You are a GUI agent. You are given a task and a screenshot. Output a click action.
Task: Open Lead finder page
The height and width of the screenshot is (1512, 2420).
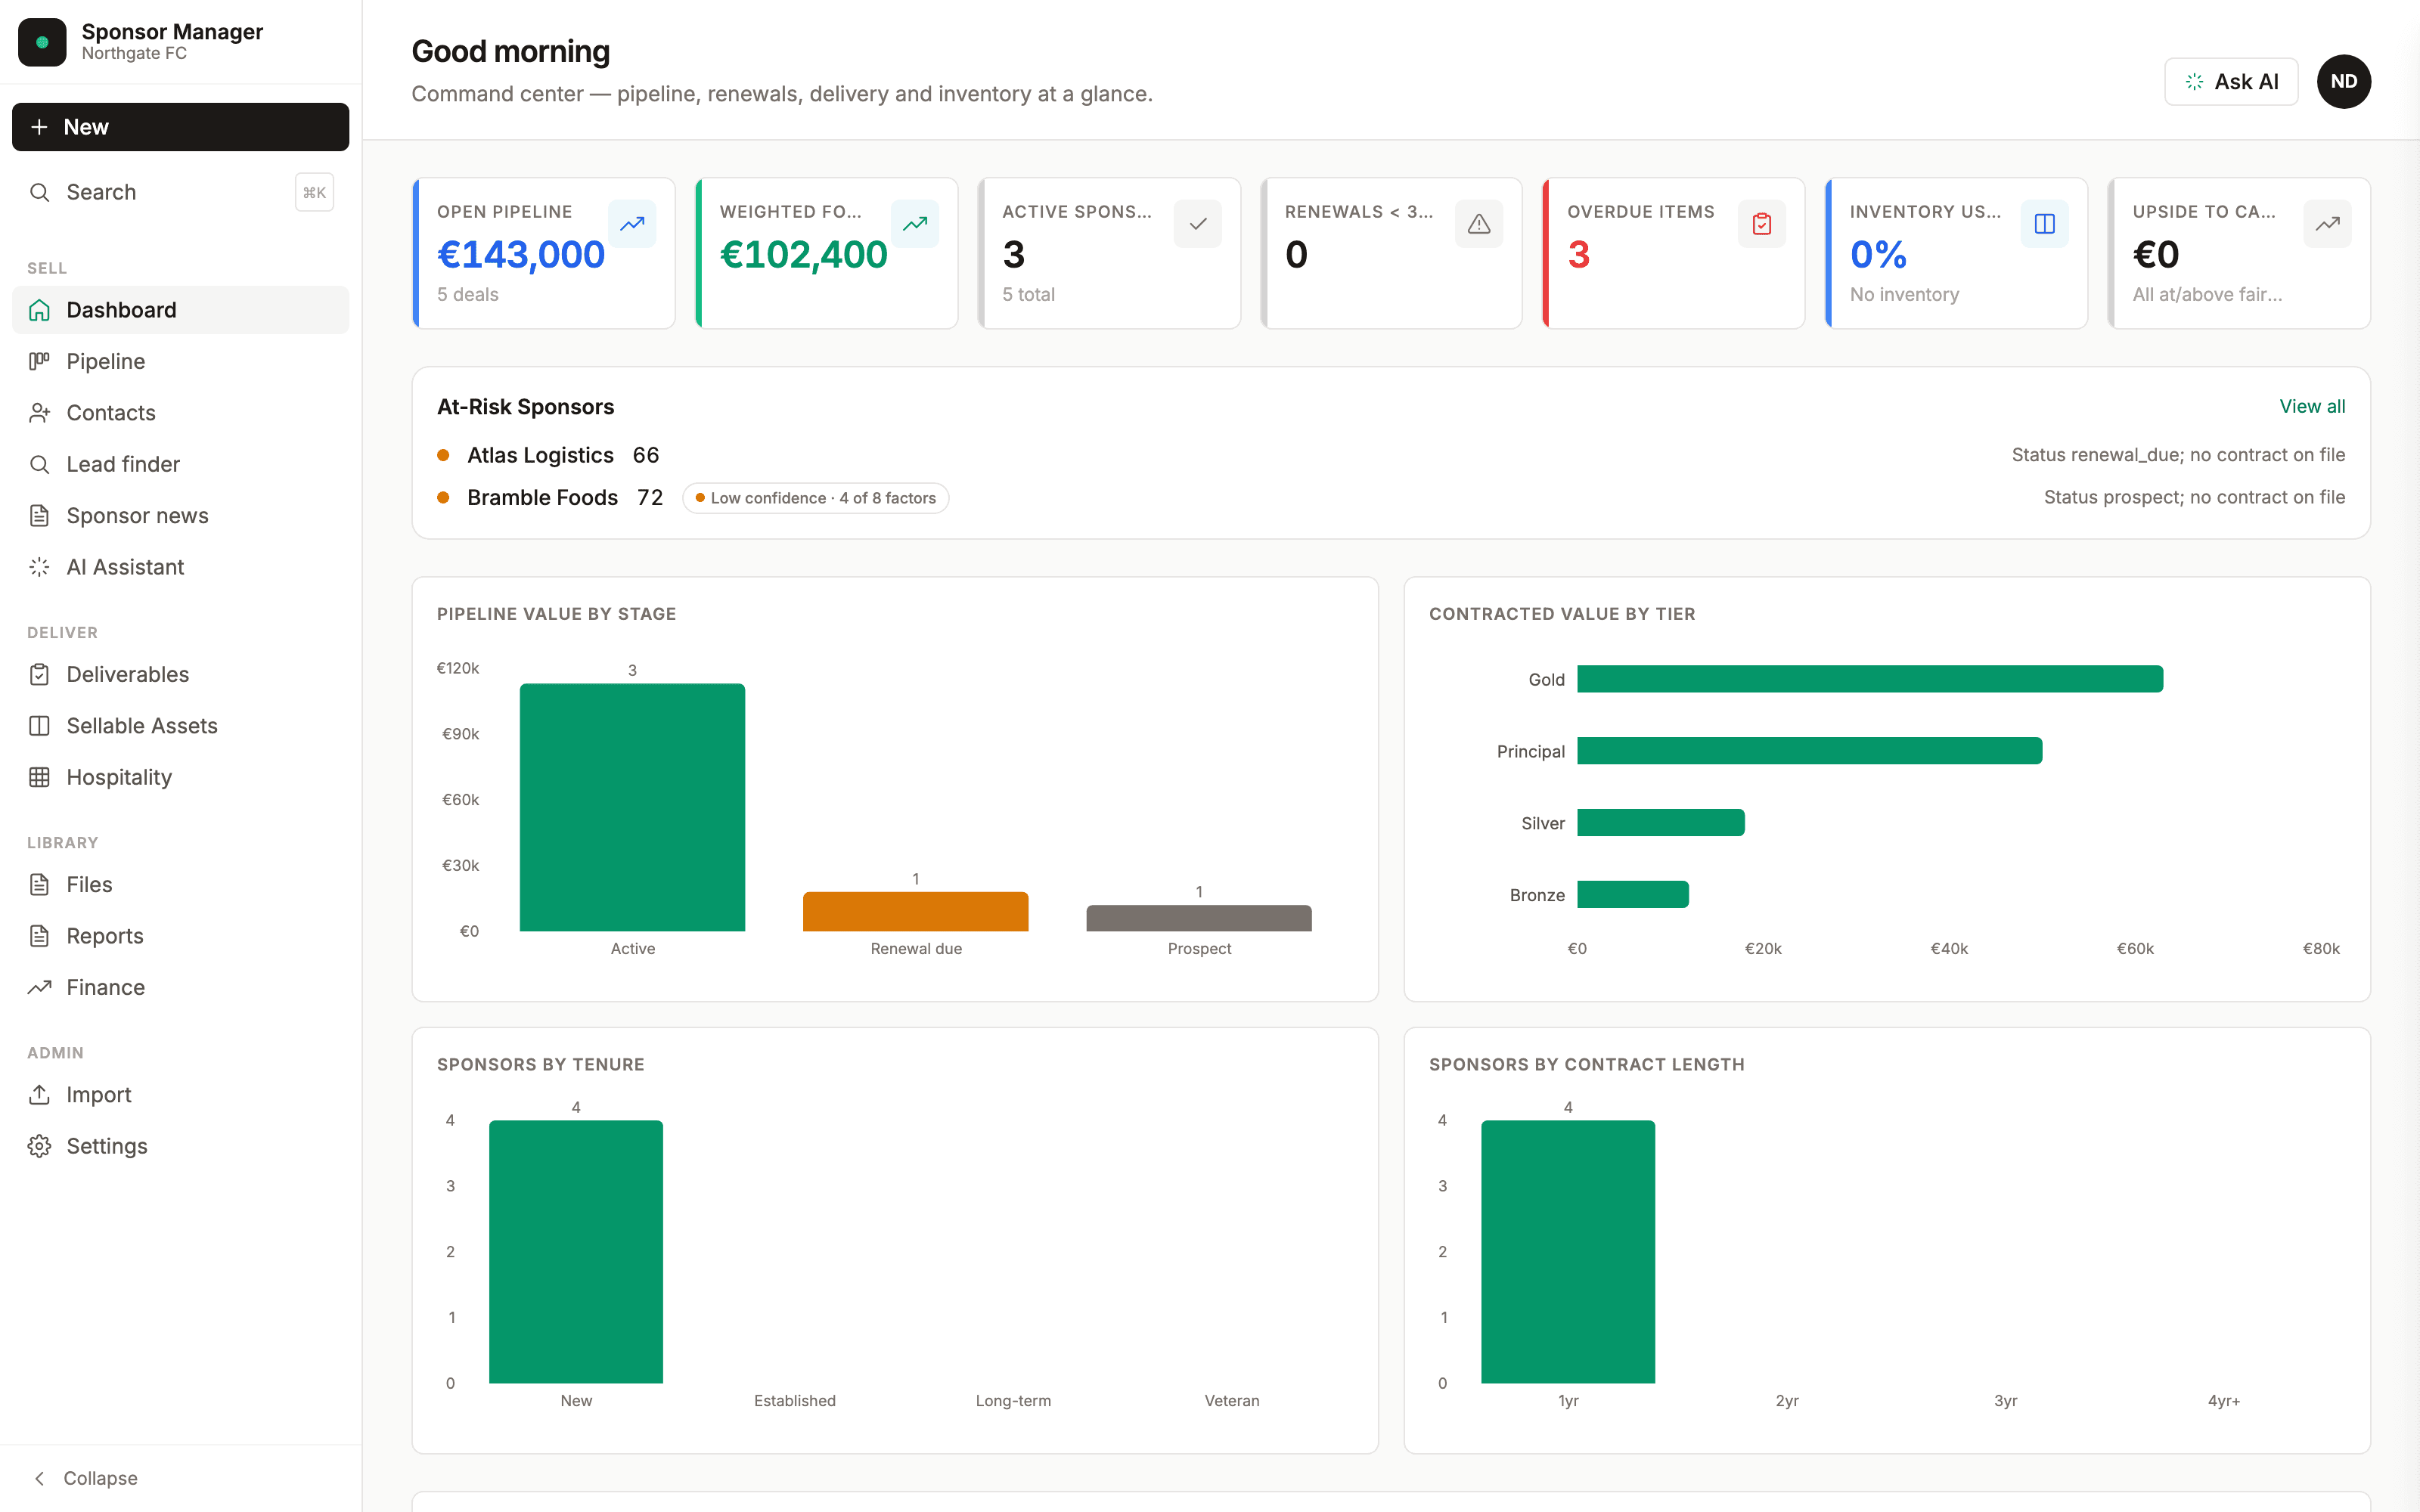pyautogui.click(x=180, y=464)
